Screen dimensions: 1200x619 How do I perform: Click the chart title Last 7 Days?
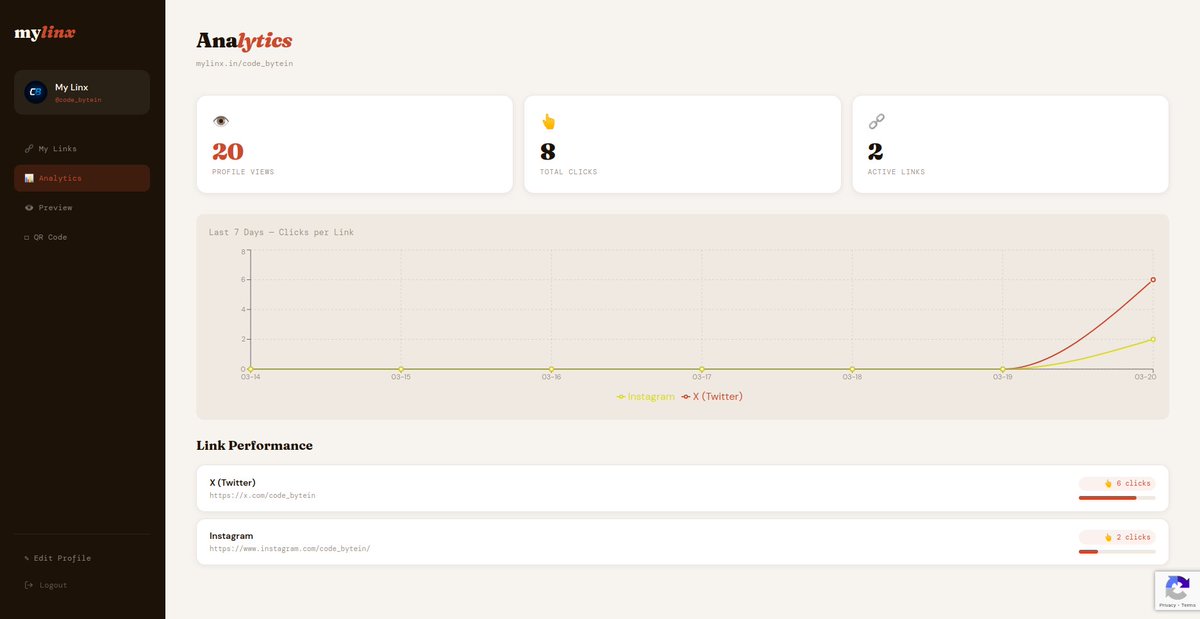click(281, 232)
